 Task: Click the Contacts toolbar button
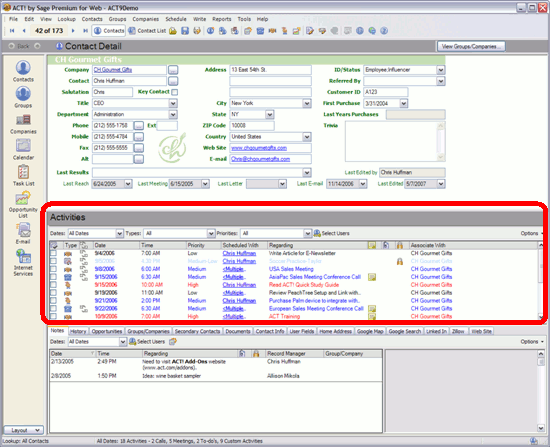point(109,31)
